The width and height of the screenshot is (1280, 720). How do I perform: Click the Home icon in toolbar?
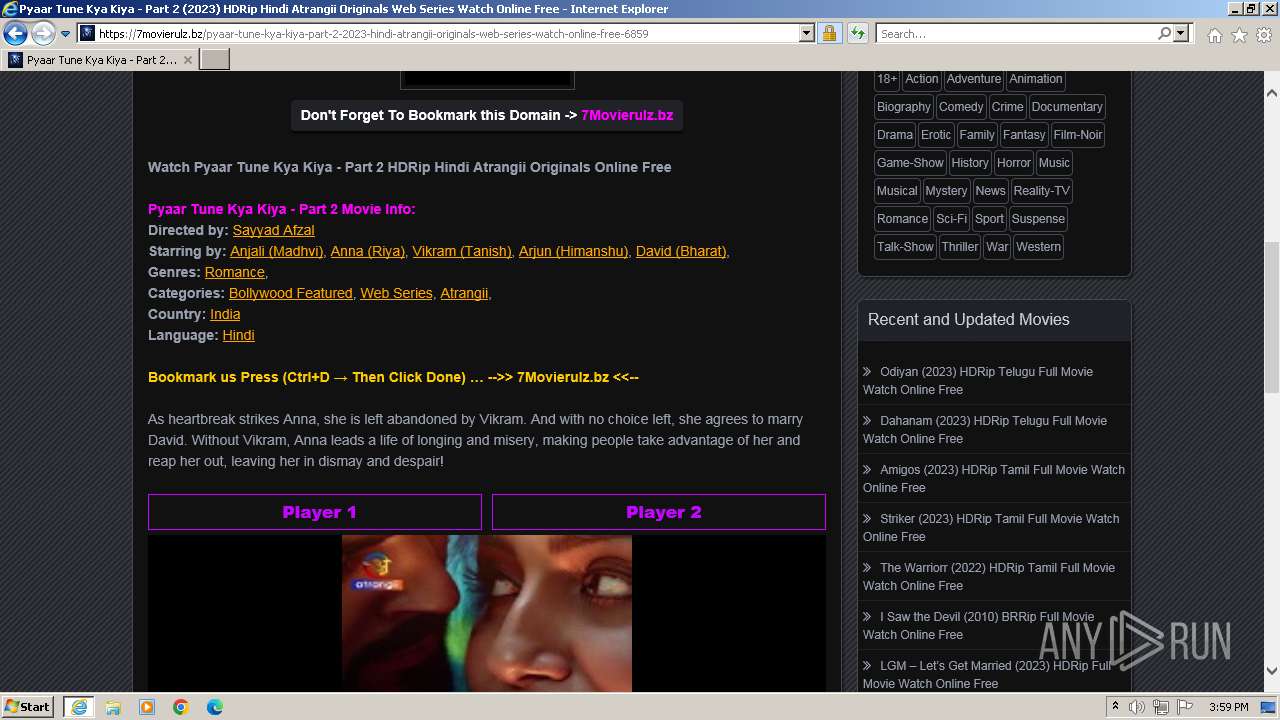pos(1214,35)
